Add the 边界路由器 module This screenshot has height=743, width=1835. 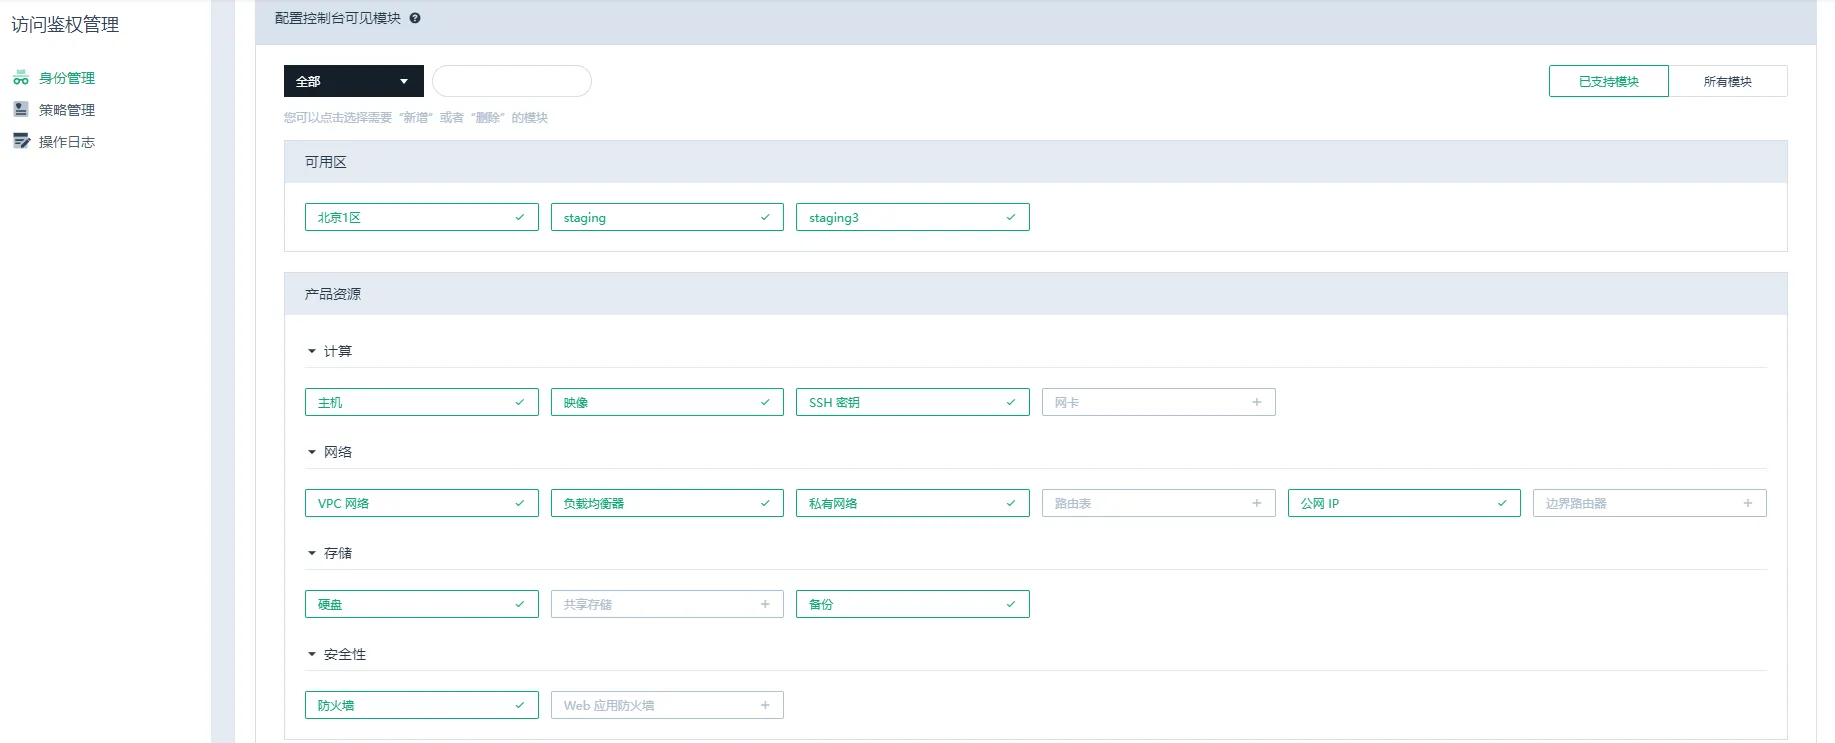tap(1649, 503)
